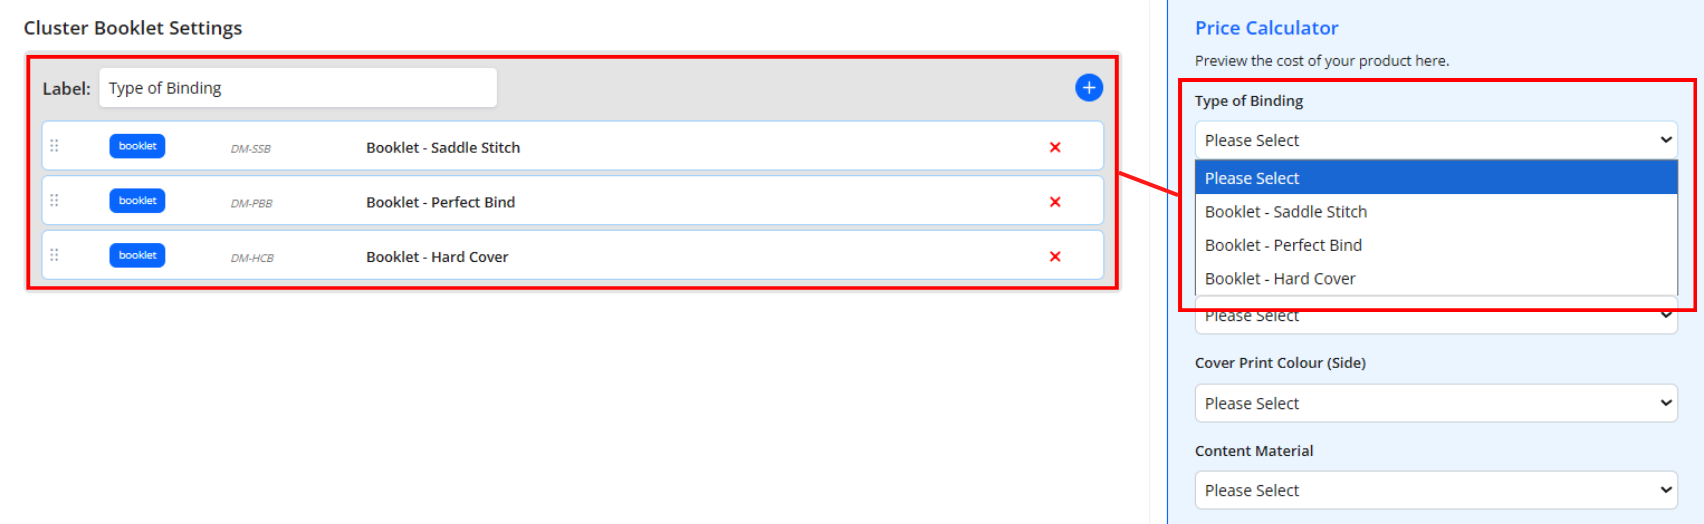1704x524 pixels.
Task: Click the booklet tag on DM-PBB row
Action: (x=137, y=201)
